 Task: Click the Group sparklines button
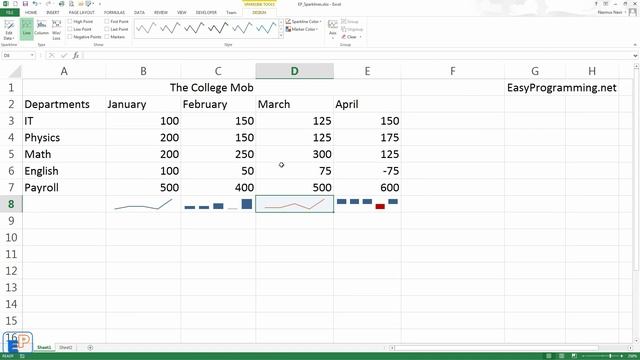[350, 21]
